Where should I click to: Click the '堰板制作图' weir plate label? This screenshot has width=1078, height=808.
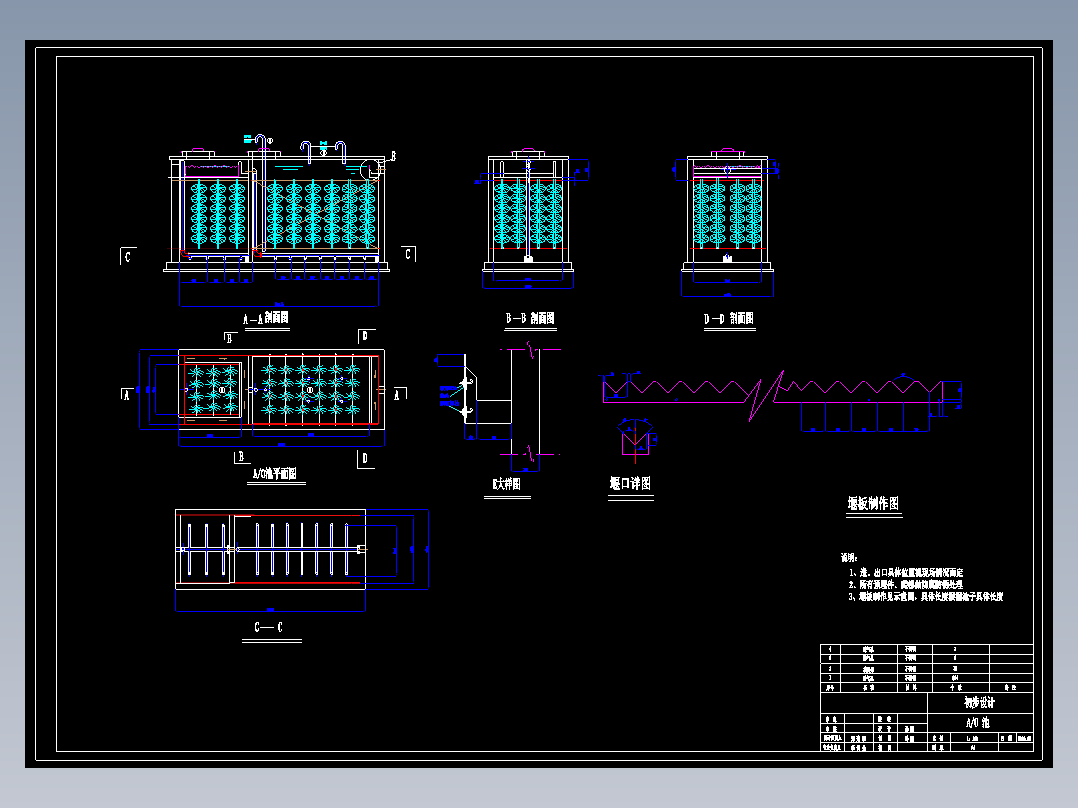point(873,503)
